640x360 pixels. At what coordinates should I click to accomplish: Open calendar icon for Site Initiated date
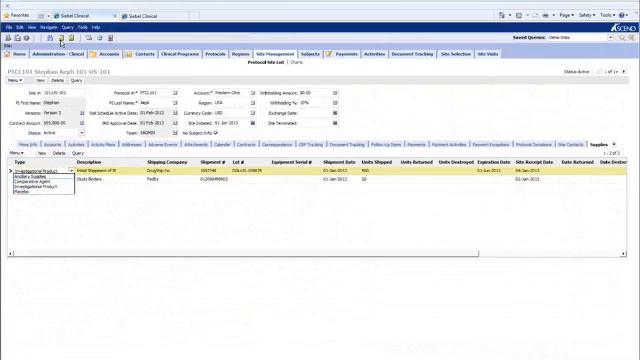253,123
